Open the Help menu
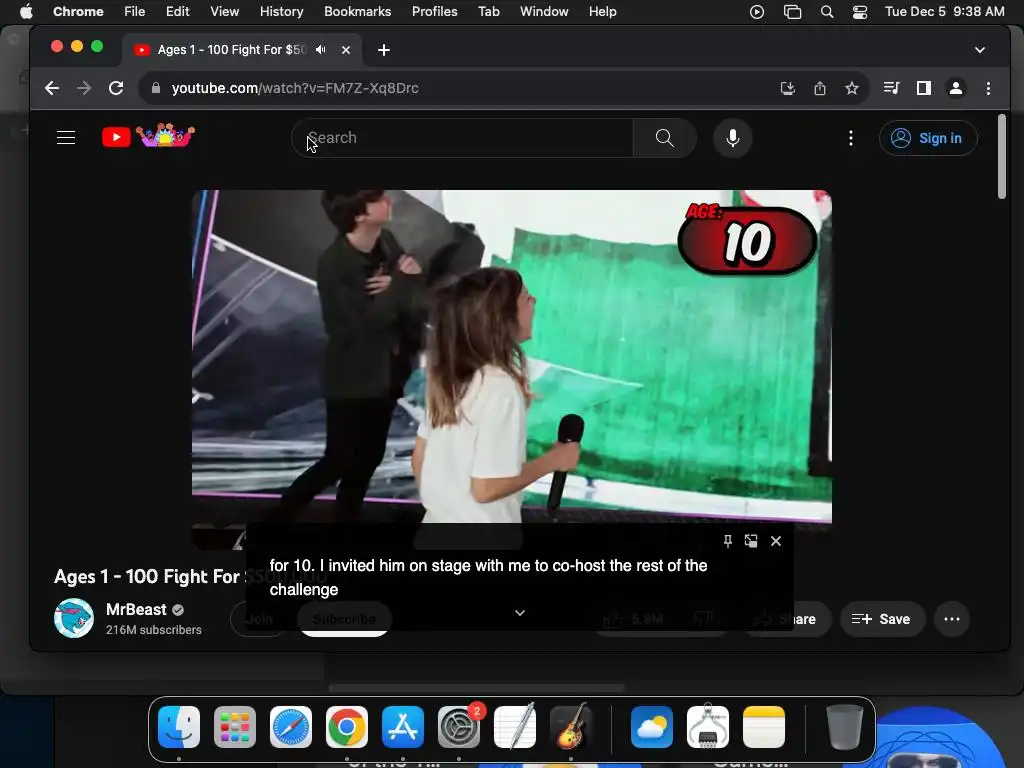 602,12
